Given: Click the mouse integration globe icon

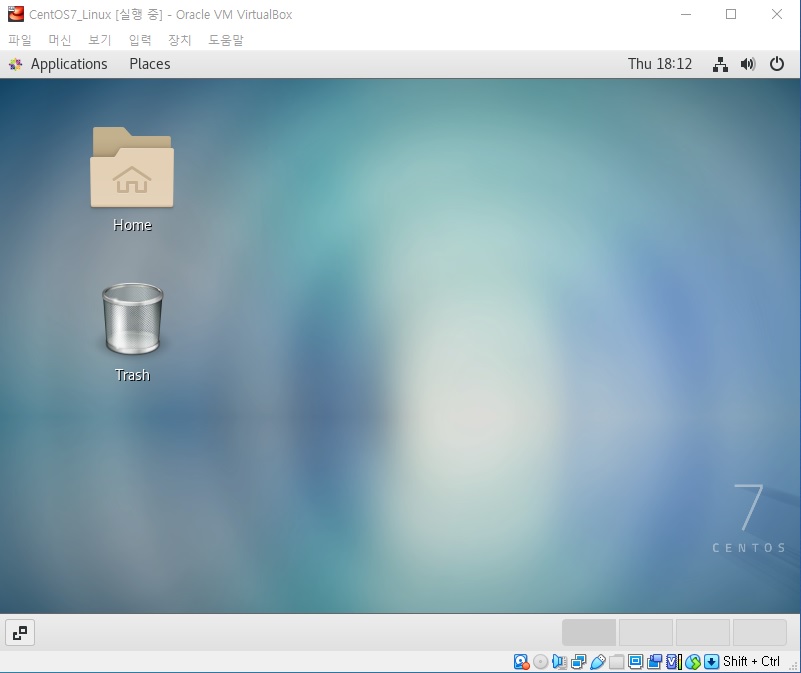Looking at the screenshot, I should [x=693, y=662].
